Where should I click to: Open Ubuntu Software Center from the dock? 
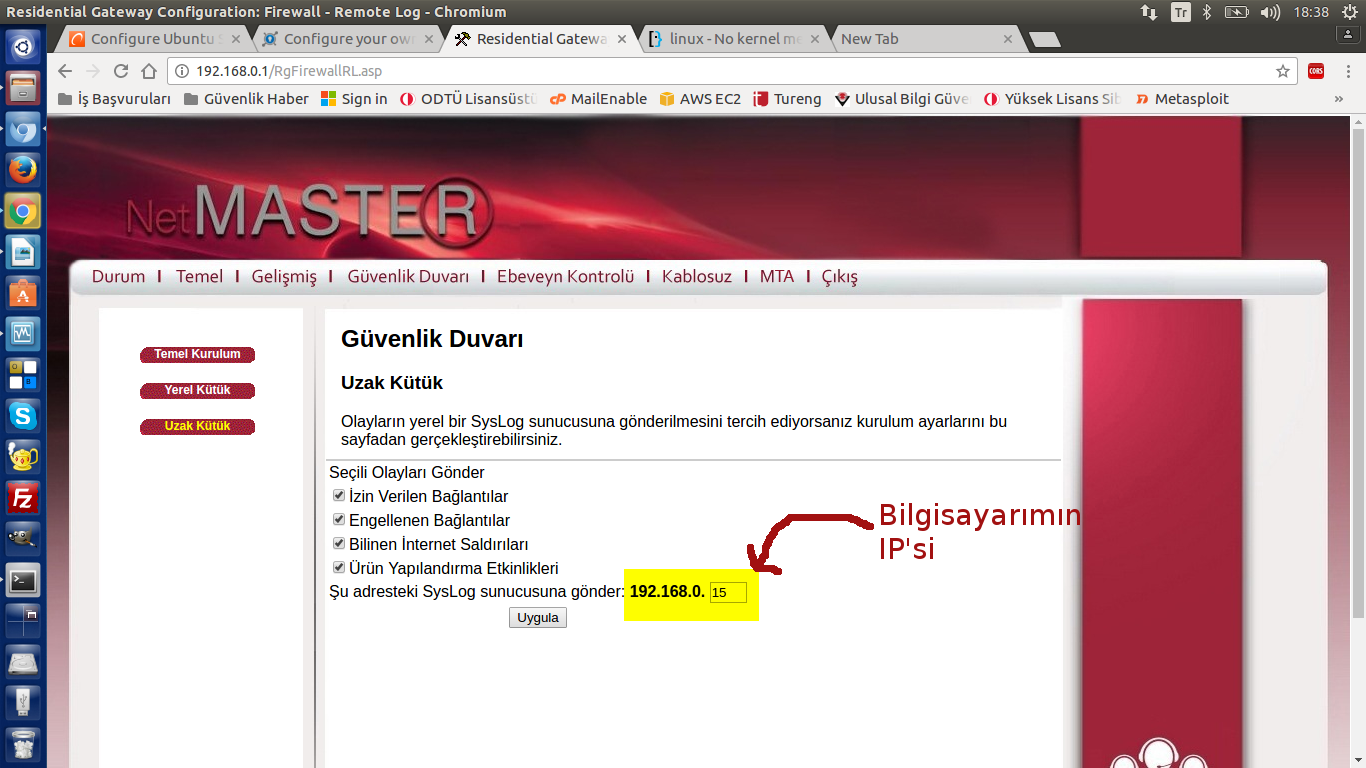23,293
